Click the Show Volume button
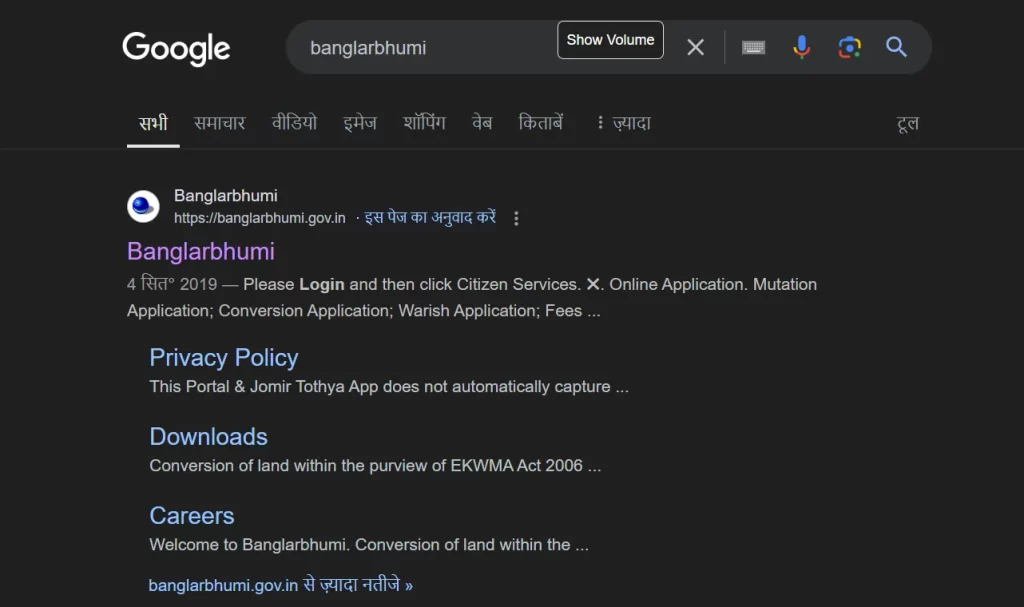Screen dimensions: 1024x607 610,40
